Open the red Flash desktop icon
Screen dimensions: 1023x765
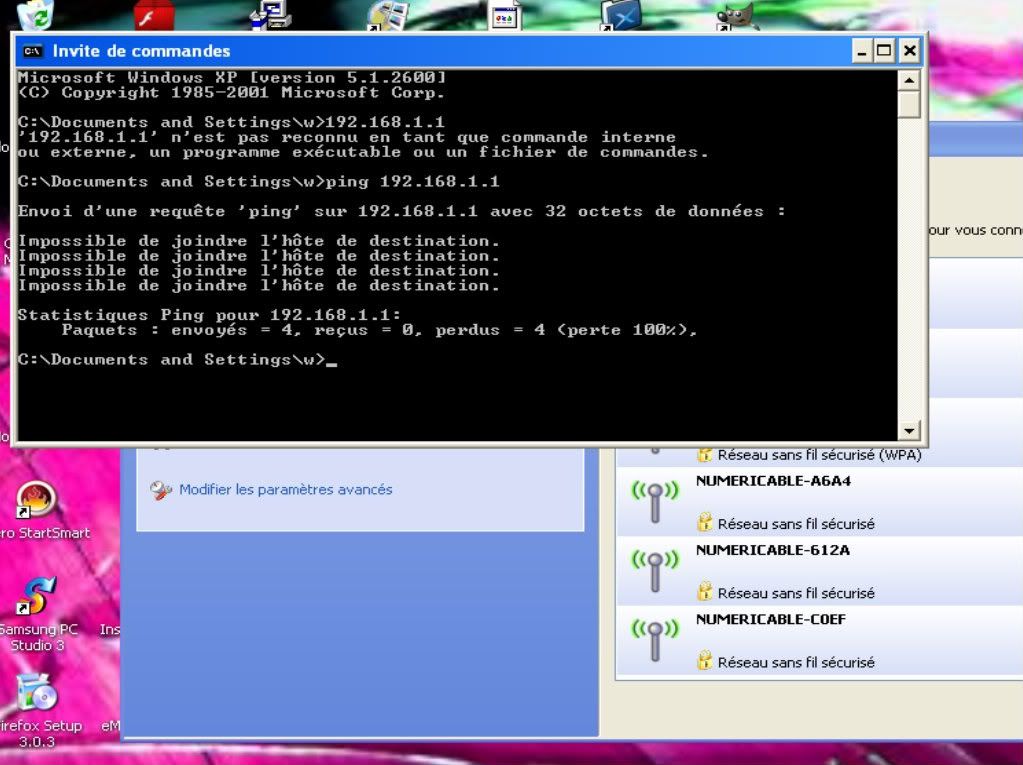[154, 14]
